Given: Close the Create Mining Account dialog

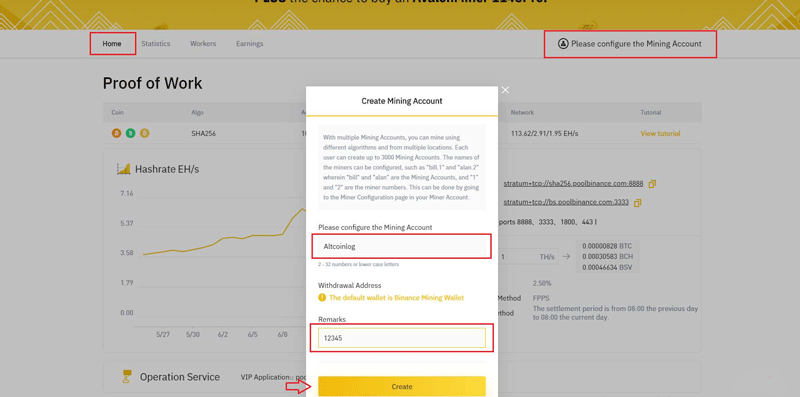Looking at the screenshot, I should [x=505, y=90].
